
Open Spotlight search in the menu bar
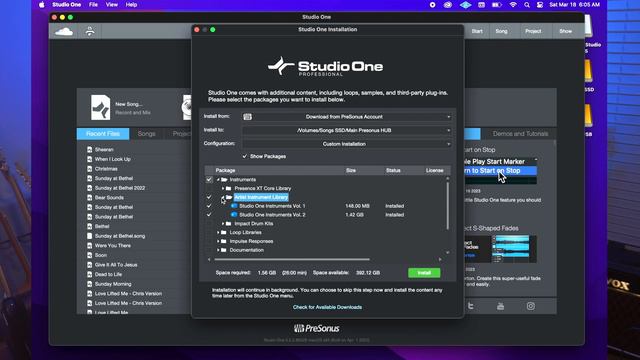pyautogui.click(x=527, y=5)
